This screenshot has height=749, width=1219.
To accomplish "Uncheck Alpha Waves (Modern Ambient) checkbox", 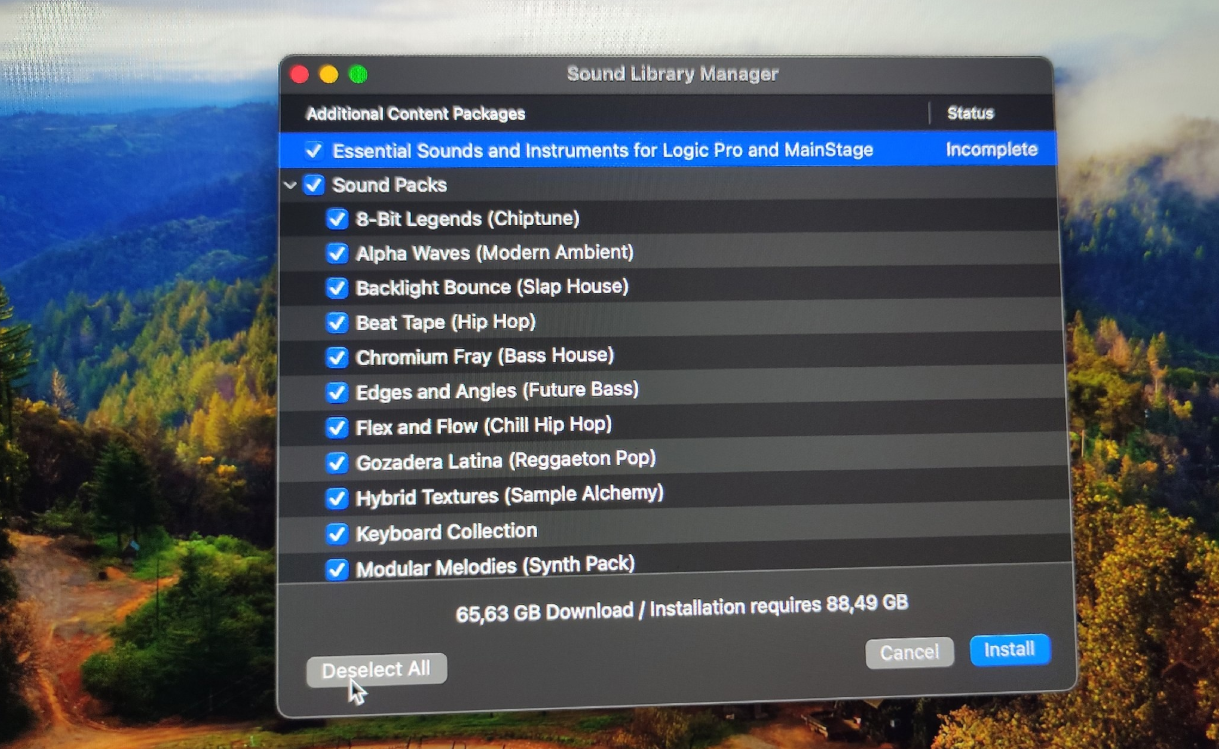I will (337, 253).
